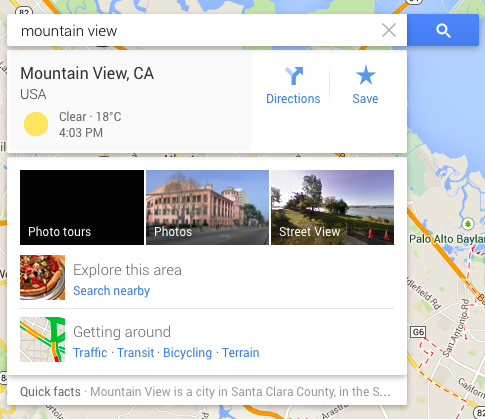
Task: Open the Street View thumbnail
Action: (x=332, y=207)
